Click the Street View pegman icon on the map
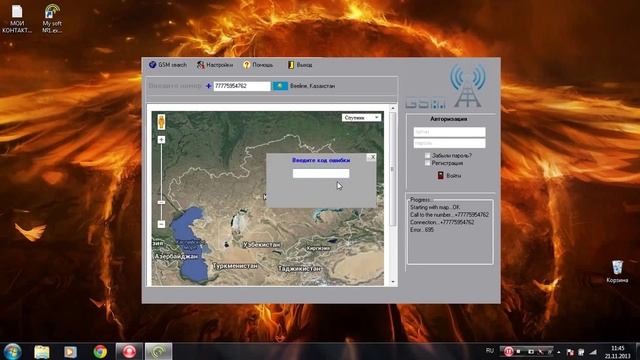 (x=161, y=122)
